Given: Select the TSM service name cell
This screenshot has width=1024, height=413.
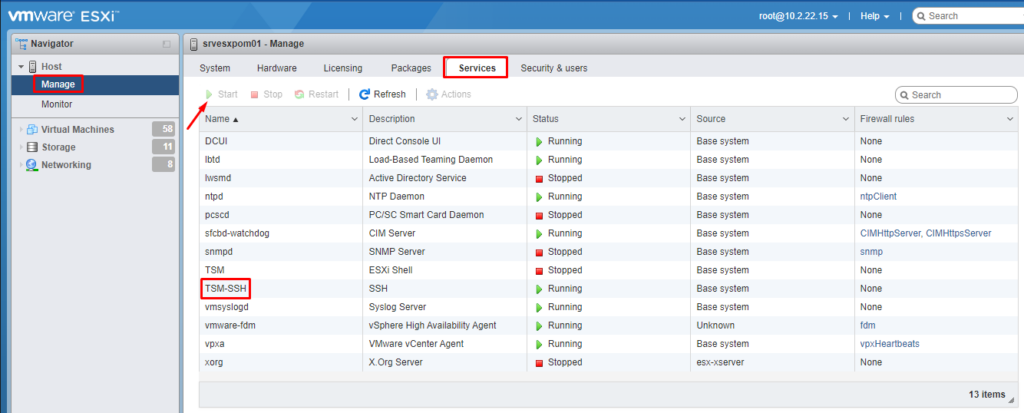Looking at the screenshot, I should click(x=281, y=270).
